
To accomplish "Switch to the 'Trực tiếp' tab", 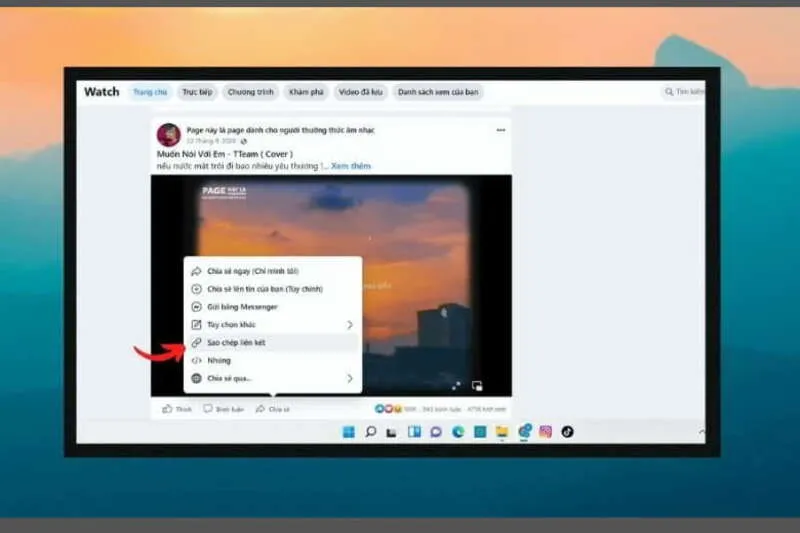I will coord(197,92).
